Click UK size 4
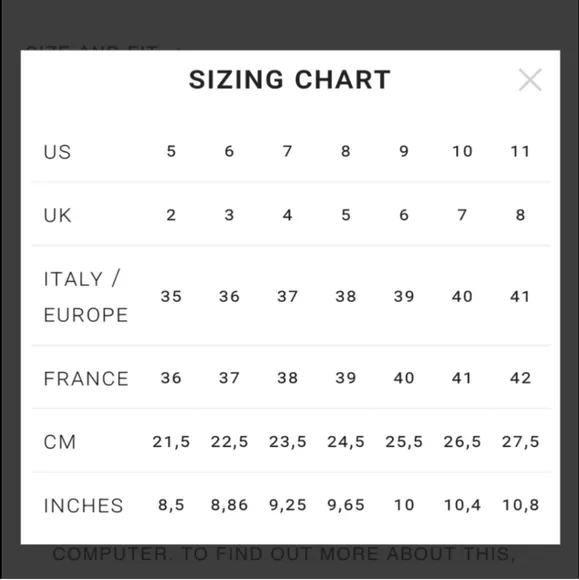 click(287, 215)
